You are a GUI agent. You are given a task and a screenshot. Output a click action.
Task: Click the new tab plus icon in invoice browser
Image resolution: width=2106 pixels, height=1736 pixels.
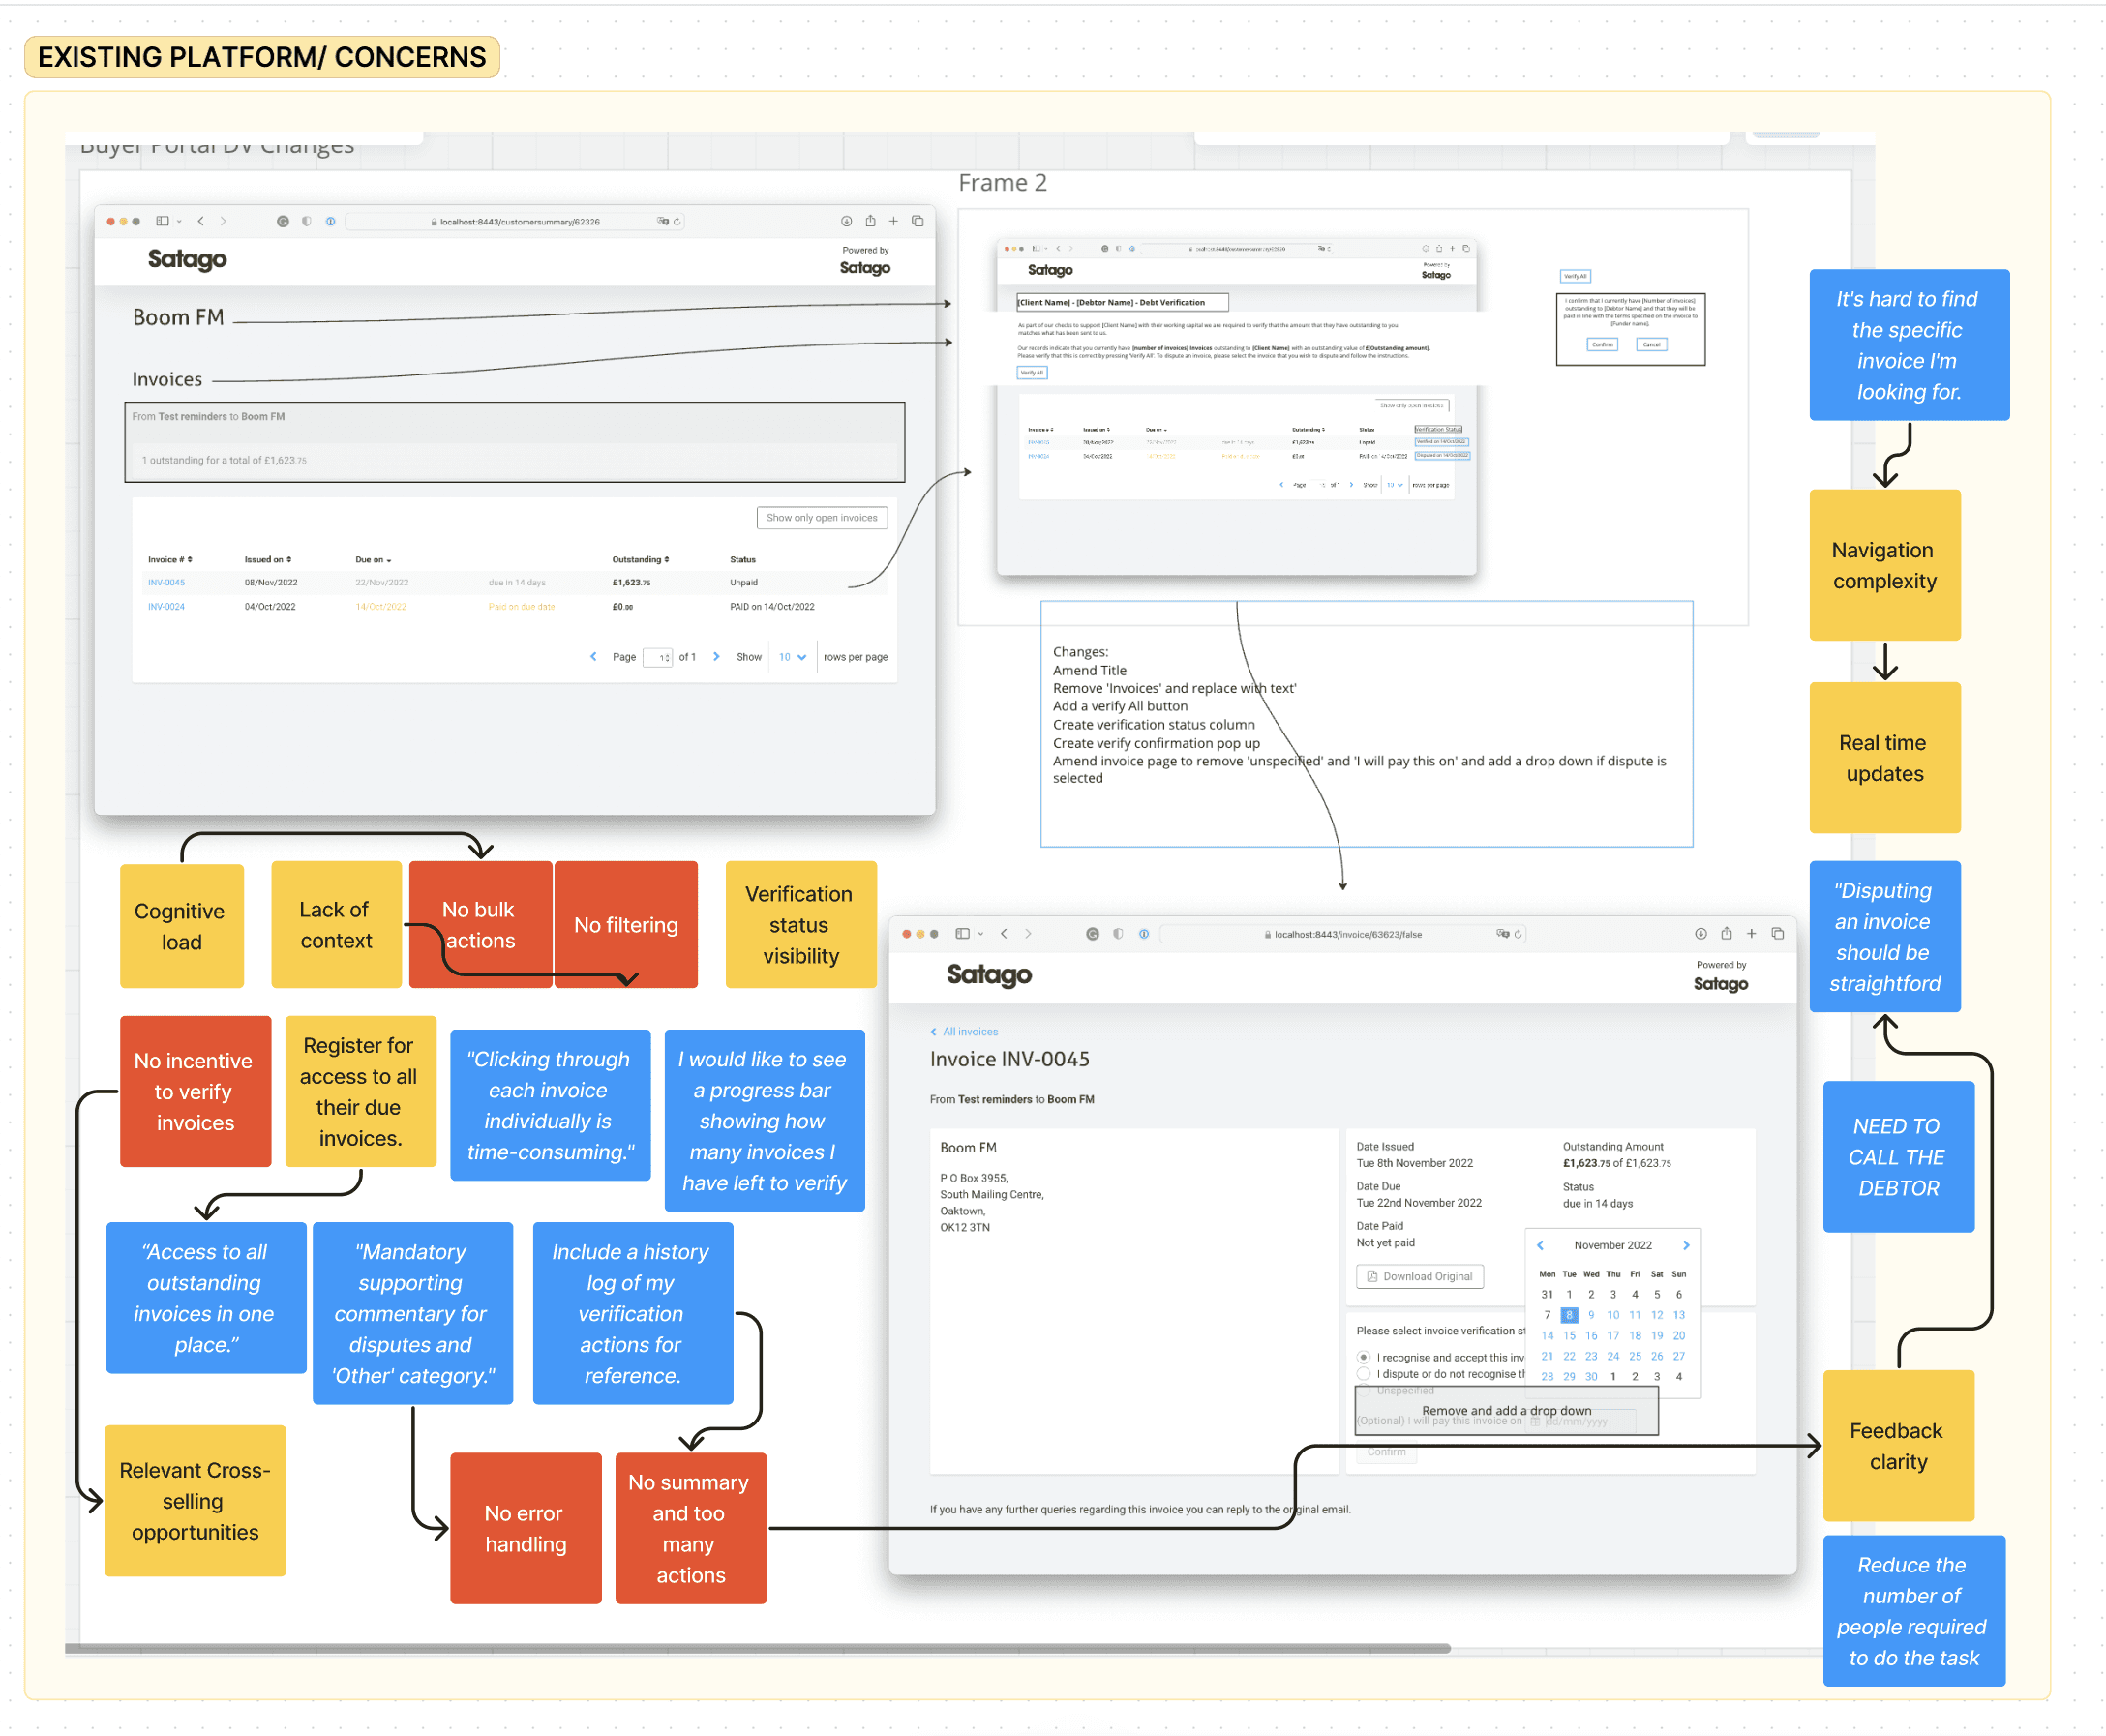click(1751, 934)
